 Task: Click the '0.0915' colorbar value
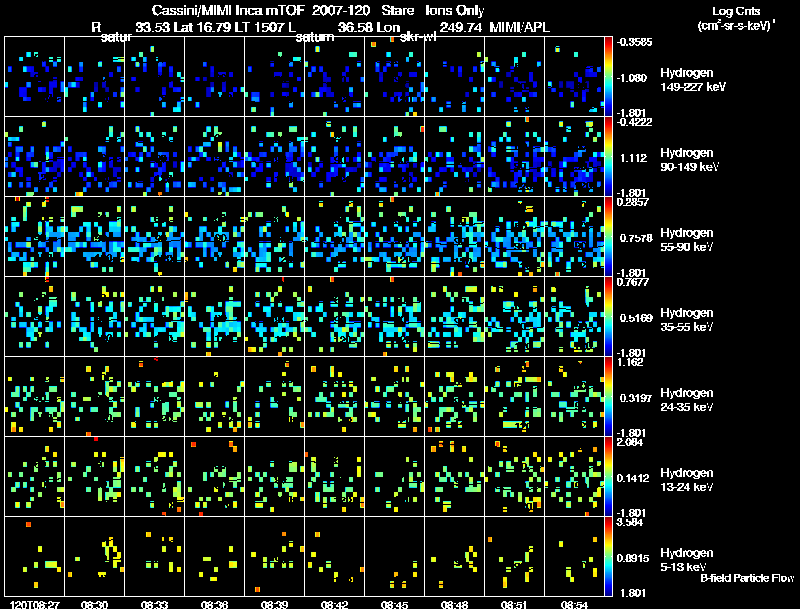pyautogui.click(x=633, y=559)
